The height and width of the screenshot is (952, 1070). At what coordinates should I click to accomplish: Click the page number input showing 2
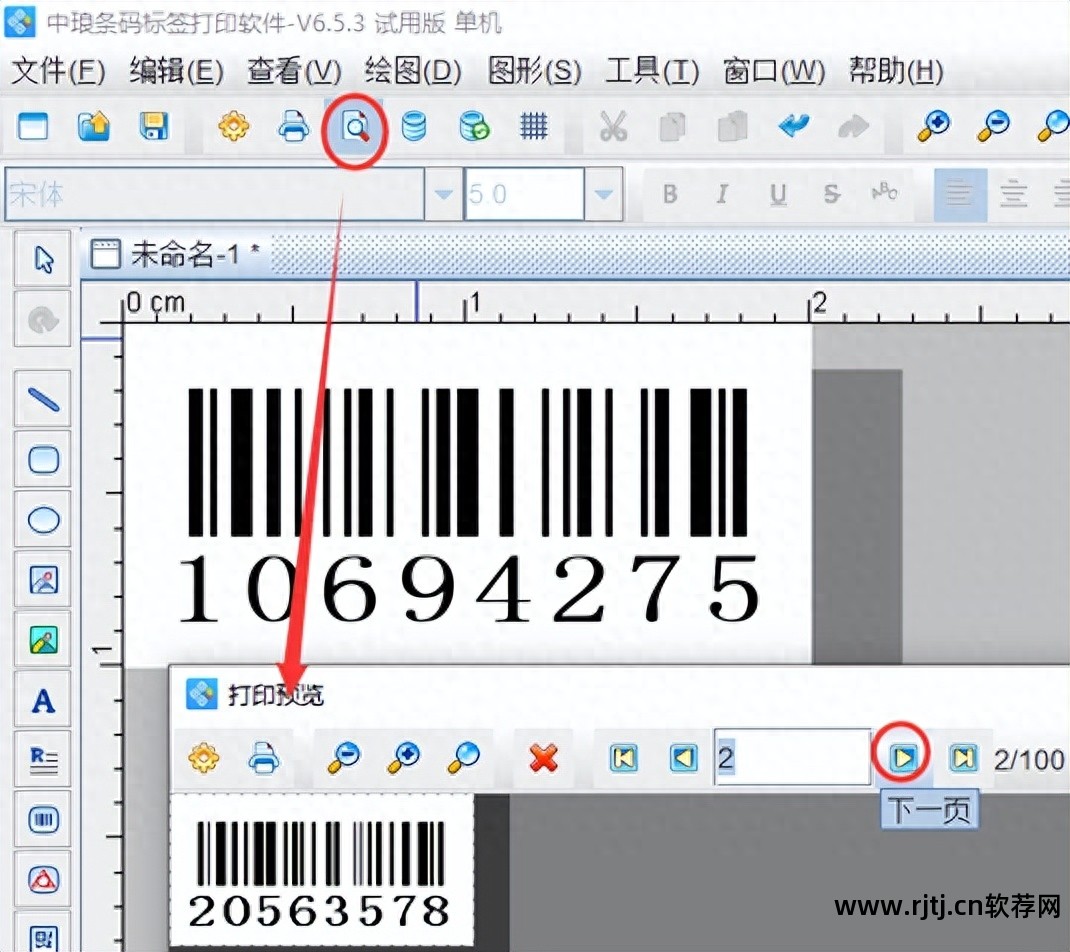click(790, 758)
